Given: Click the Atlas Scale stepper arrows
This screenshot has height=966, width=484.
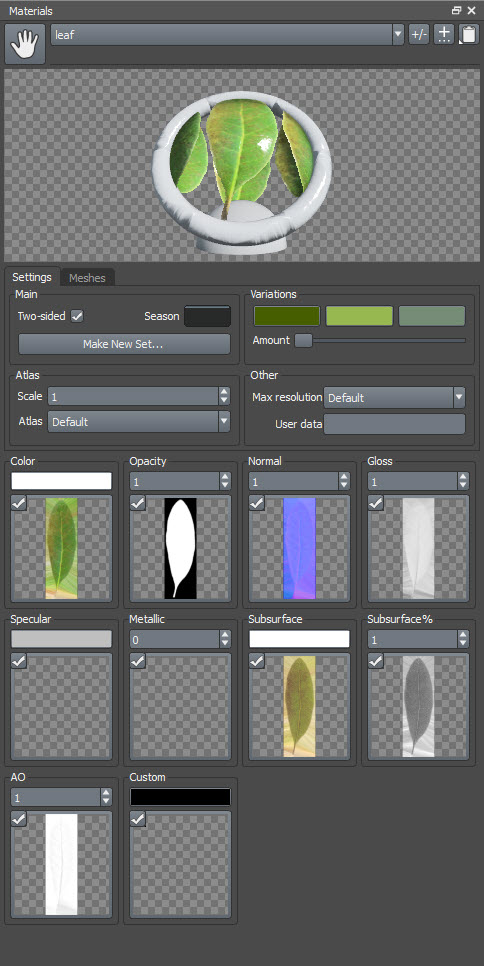Looking at the screenshot, I should point(224,397).
